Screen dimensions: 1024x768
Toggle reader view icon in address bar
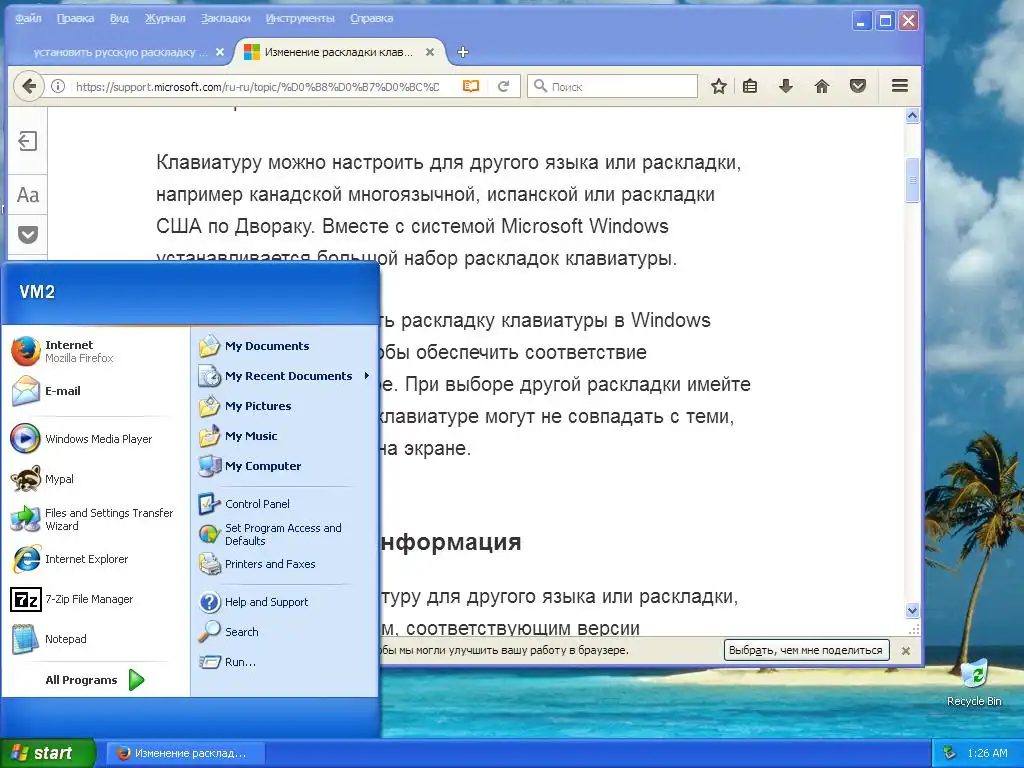click(x=471, y=86)
